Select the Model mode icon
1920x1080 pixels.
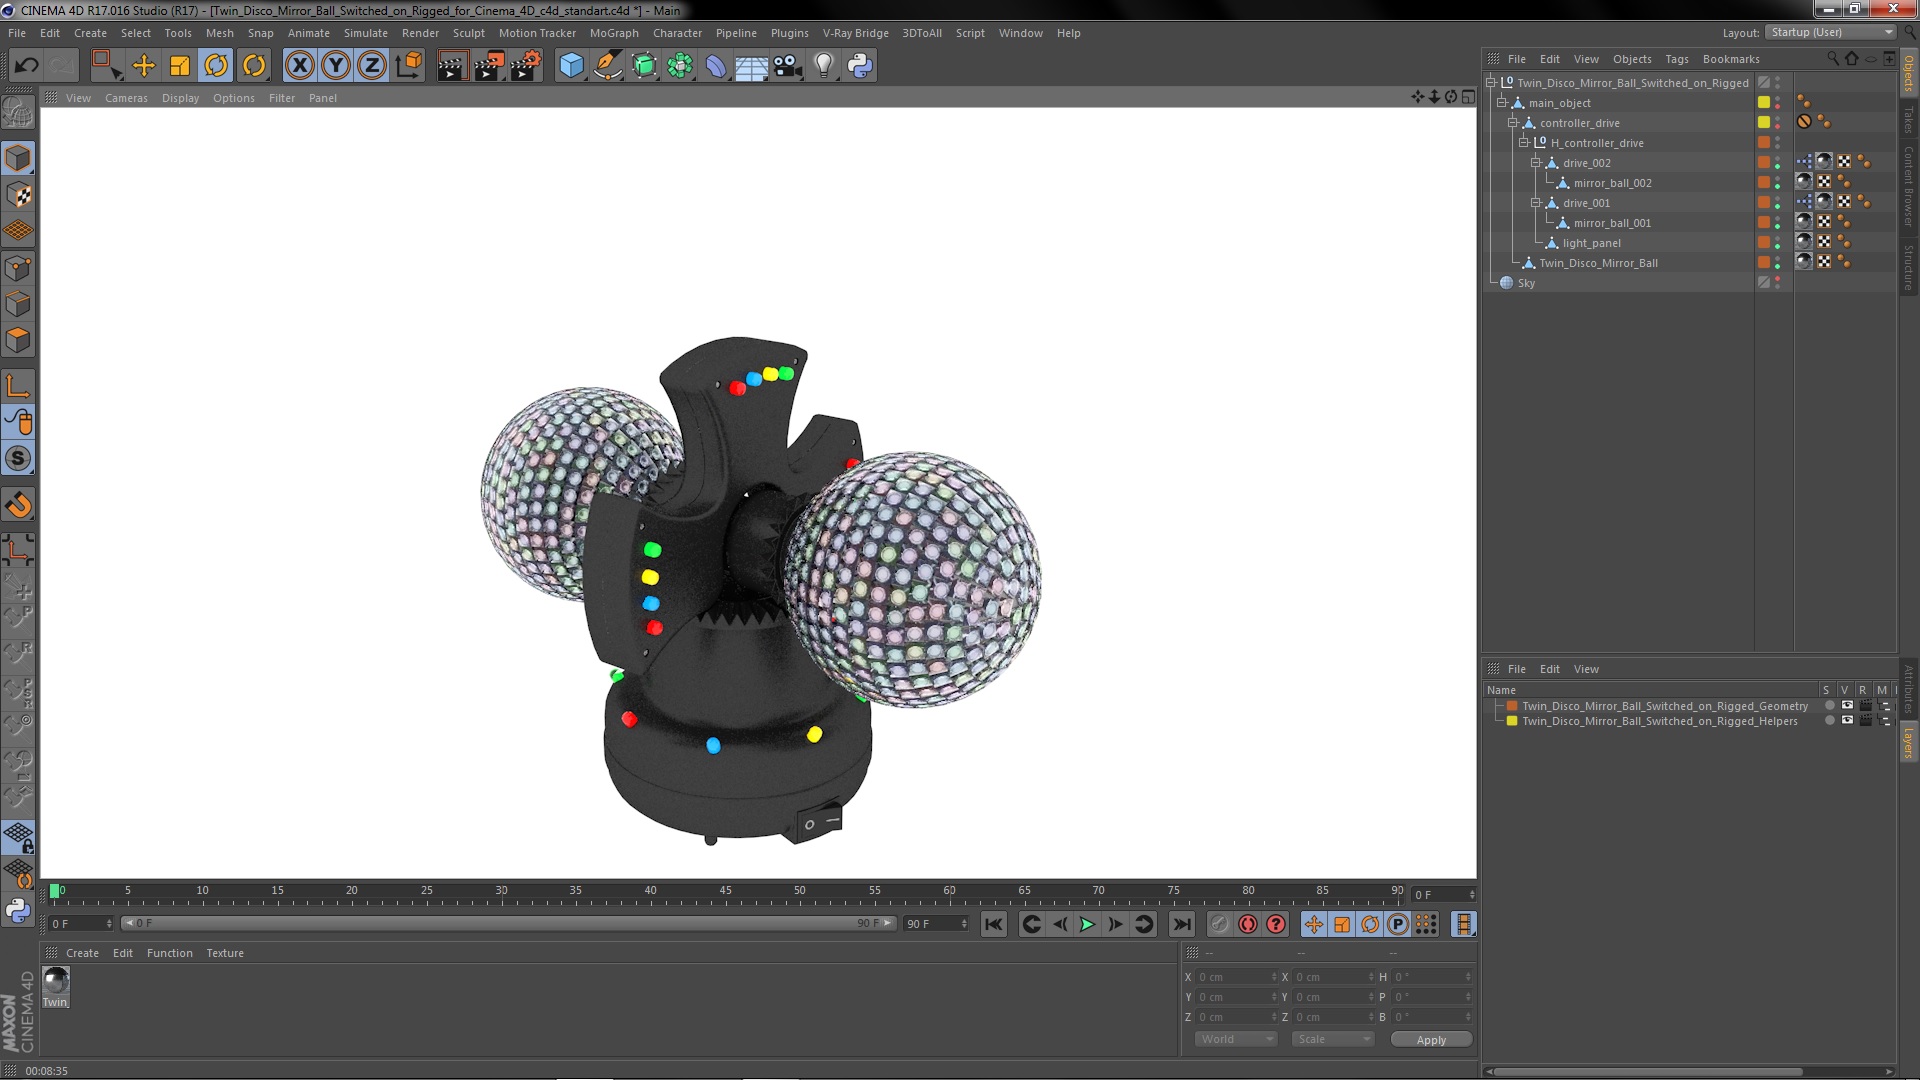pos(18,158)
